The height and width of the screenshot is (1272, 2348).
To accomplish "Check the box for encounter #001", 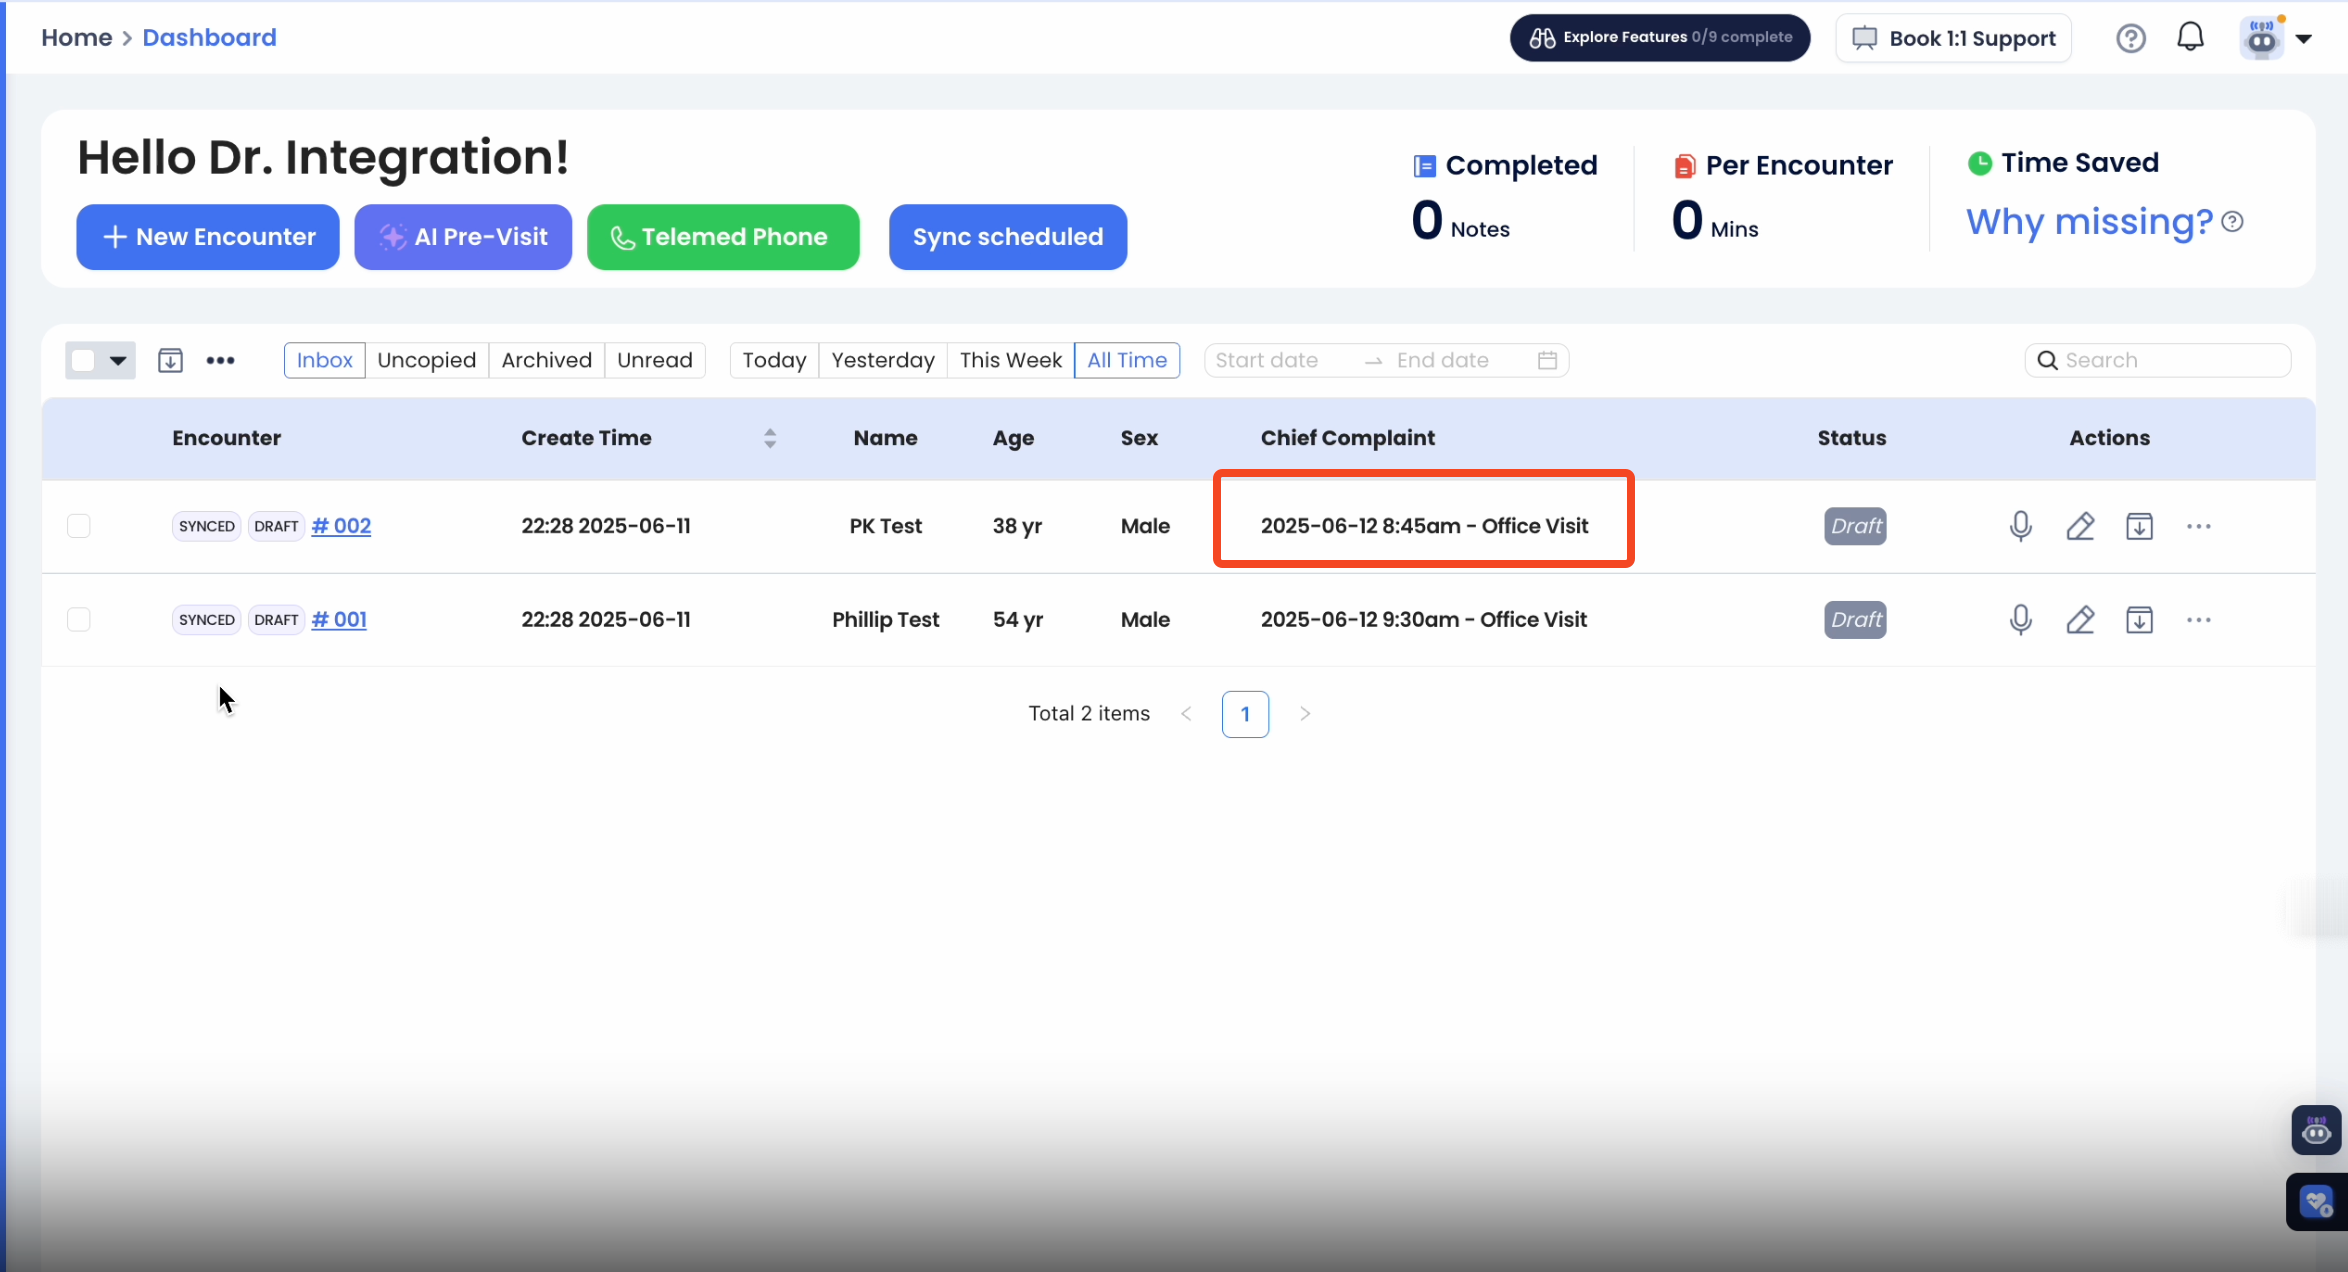I will (79, 620).
